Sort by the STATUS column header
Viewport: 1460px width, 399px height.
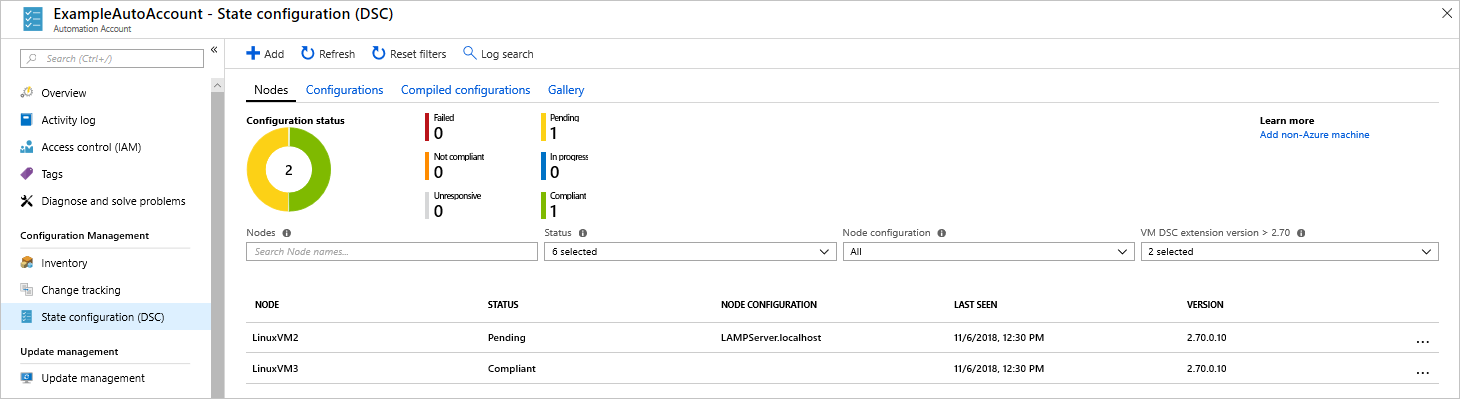tap(502, 305)
